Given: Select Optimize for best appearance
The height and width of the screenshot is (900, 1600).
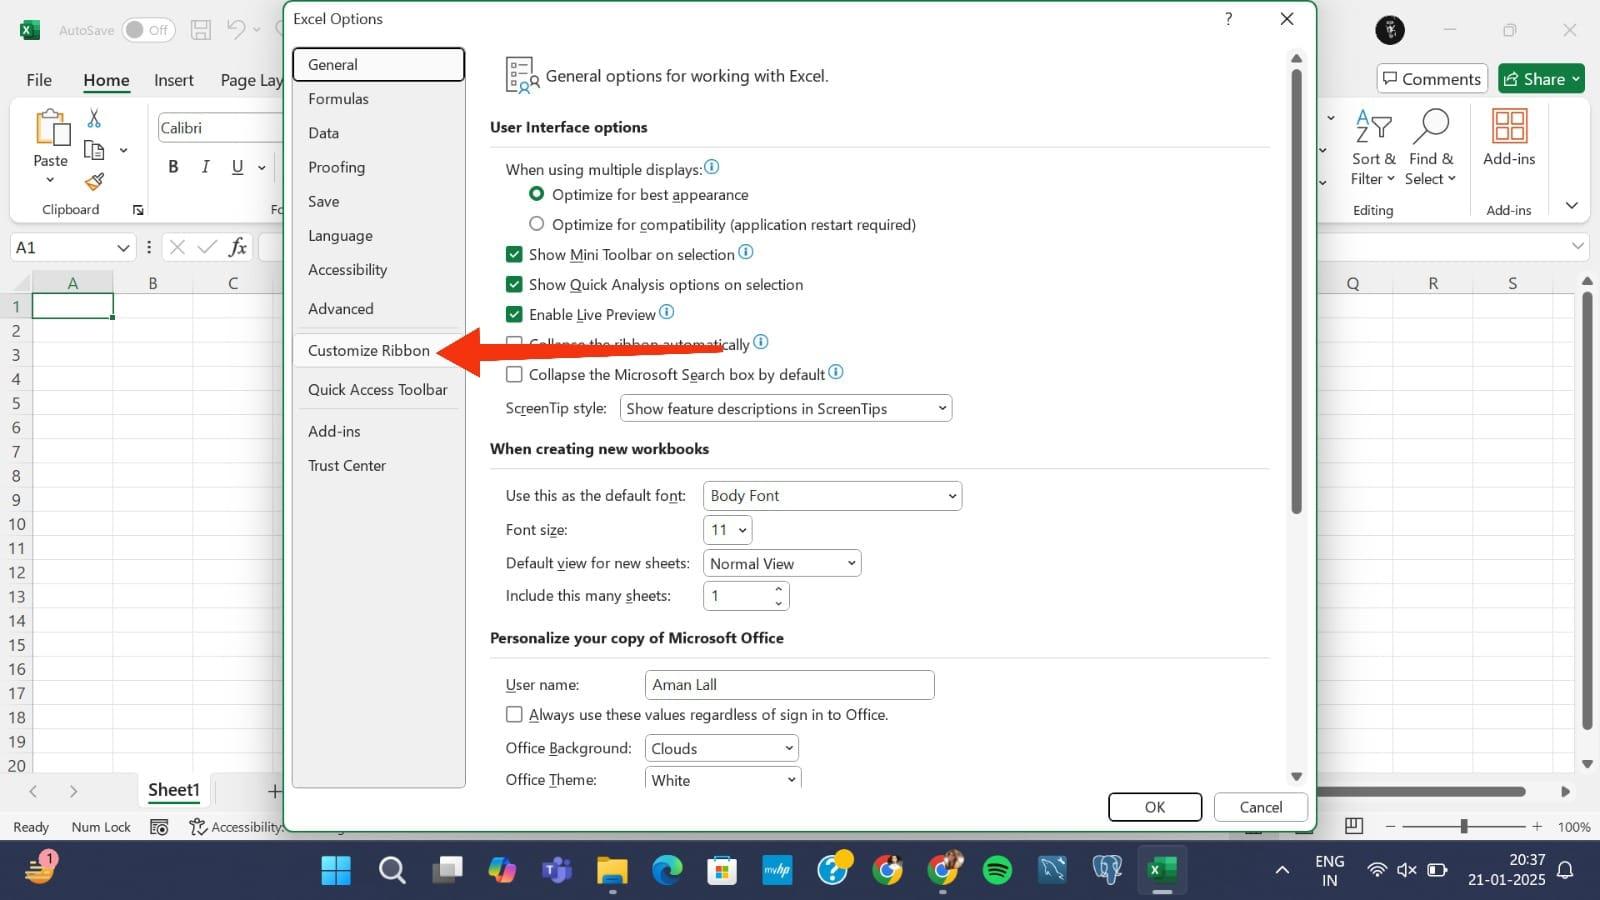Looking at the screenshot, I should click(x=537, y=194).
